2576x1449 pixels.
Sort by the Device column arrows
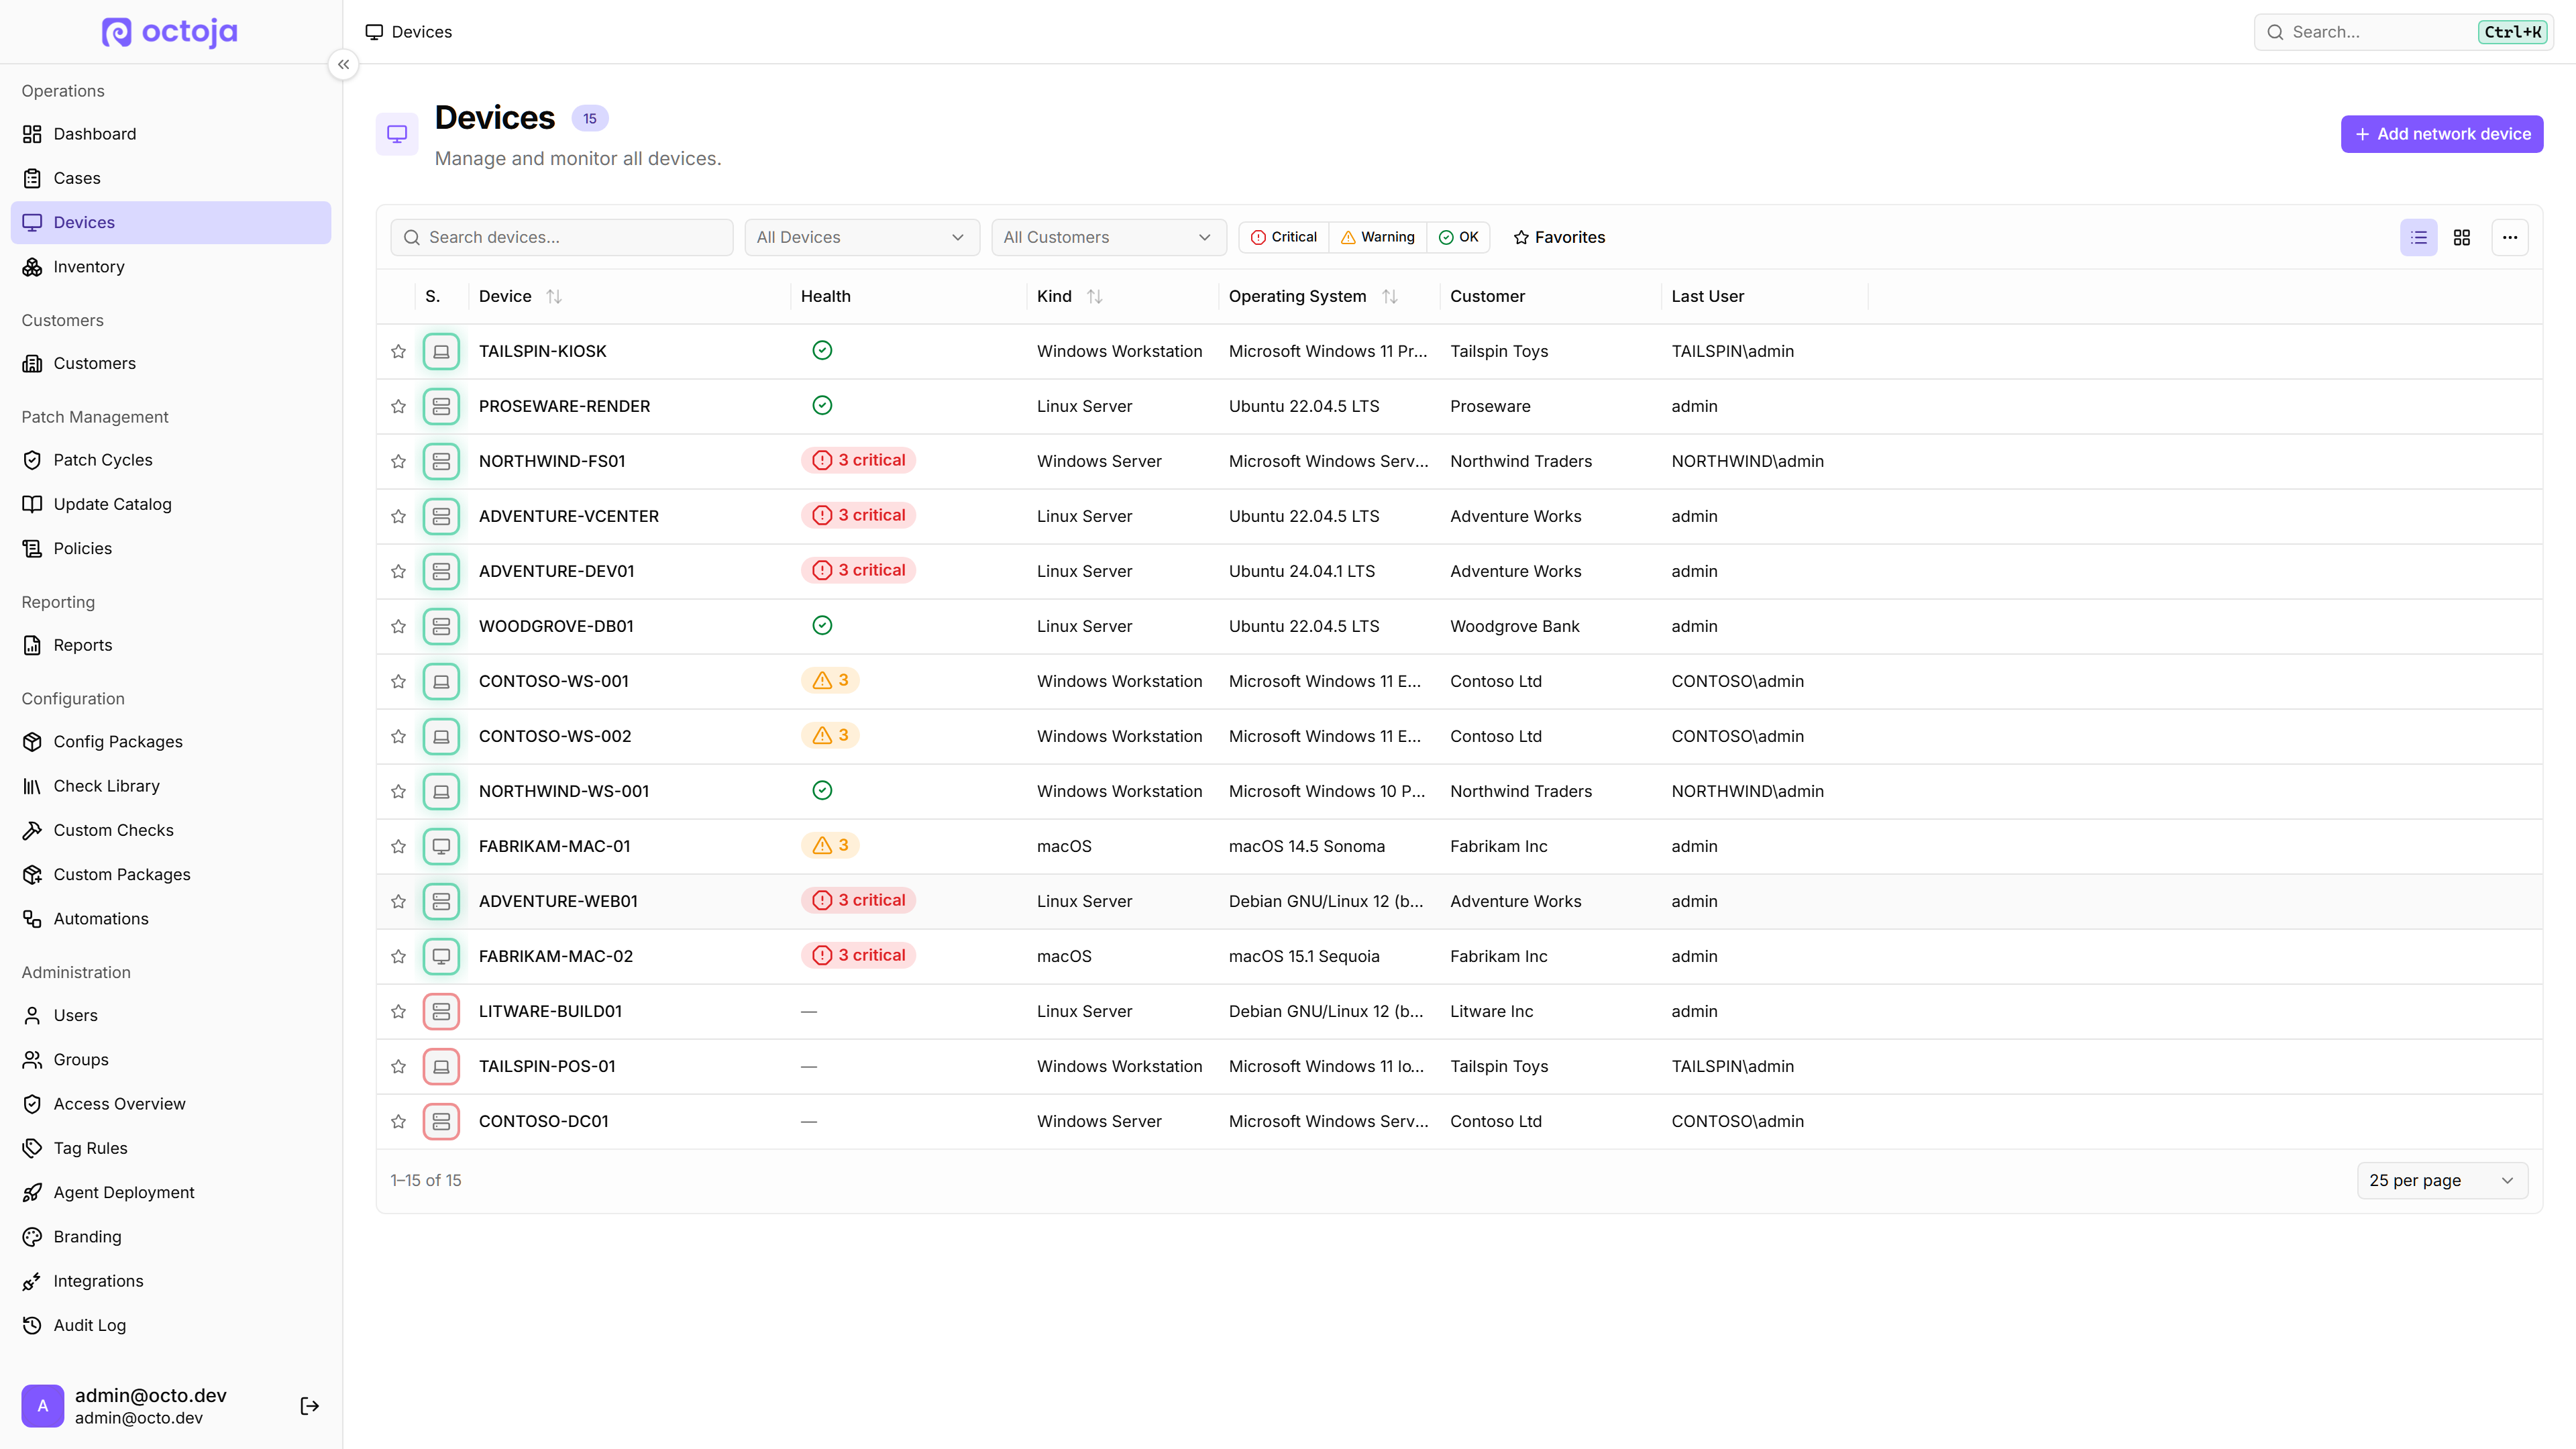click(x=554, y=296)
